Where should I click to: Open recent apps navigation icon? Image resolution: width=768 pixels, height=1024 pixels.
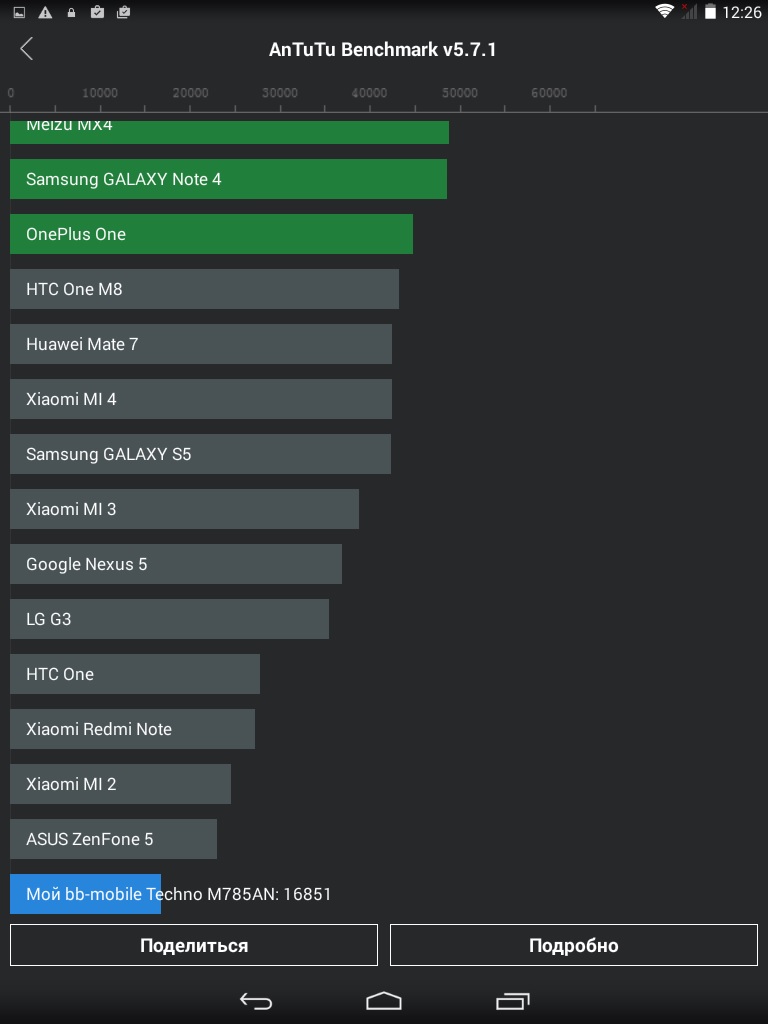tap(513, 1000)
